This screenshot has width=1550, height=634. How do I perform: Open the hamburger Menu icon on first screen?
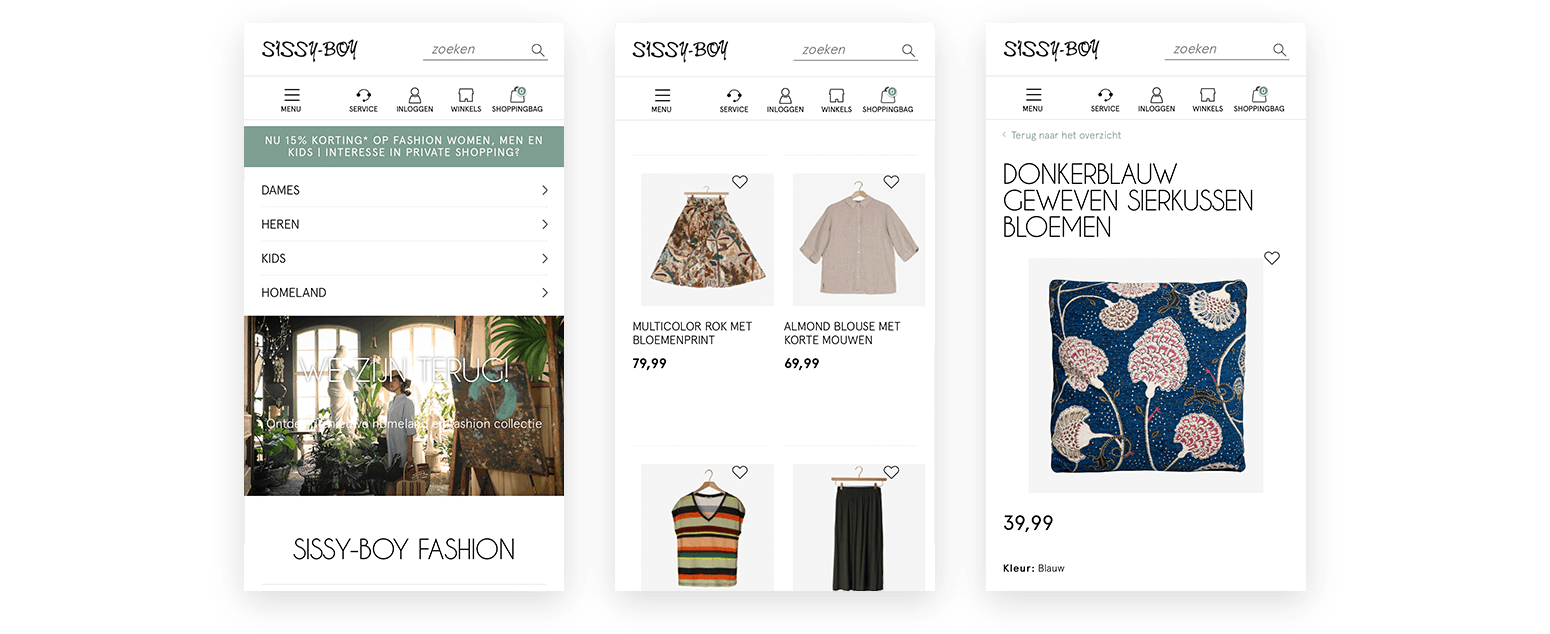coord(291,96)
